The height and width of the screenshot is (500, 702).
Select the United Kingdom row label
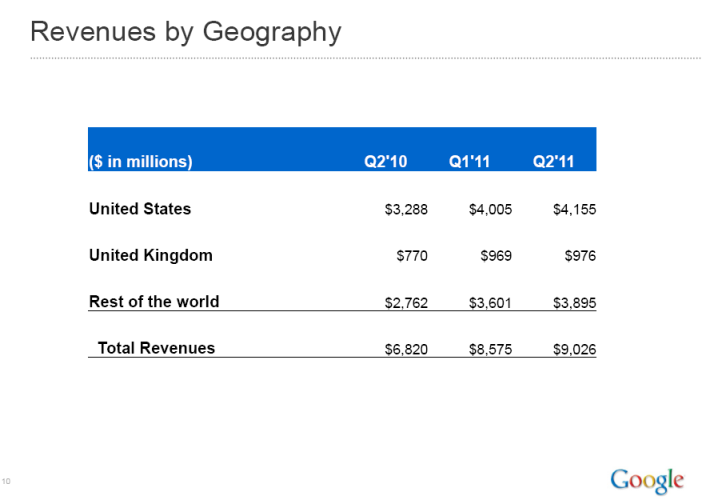point(151,255)
